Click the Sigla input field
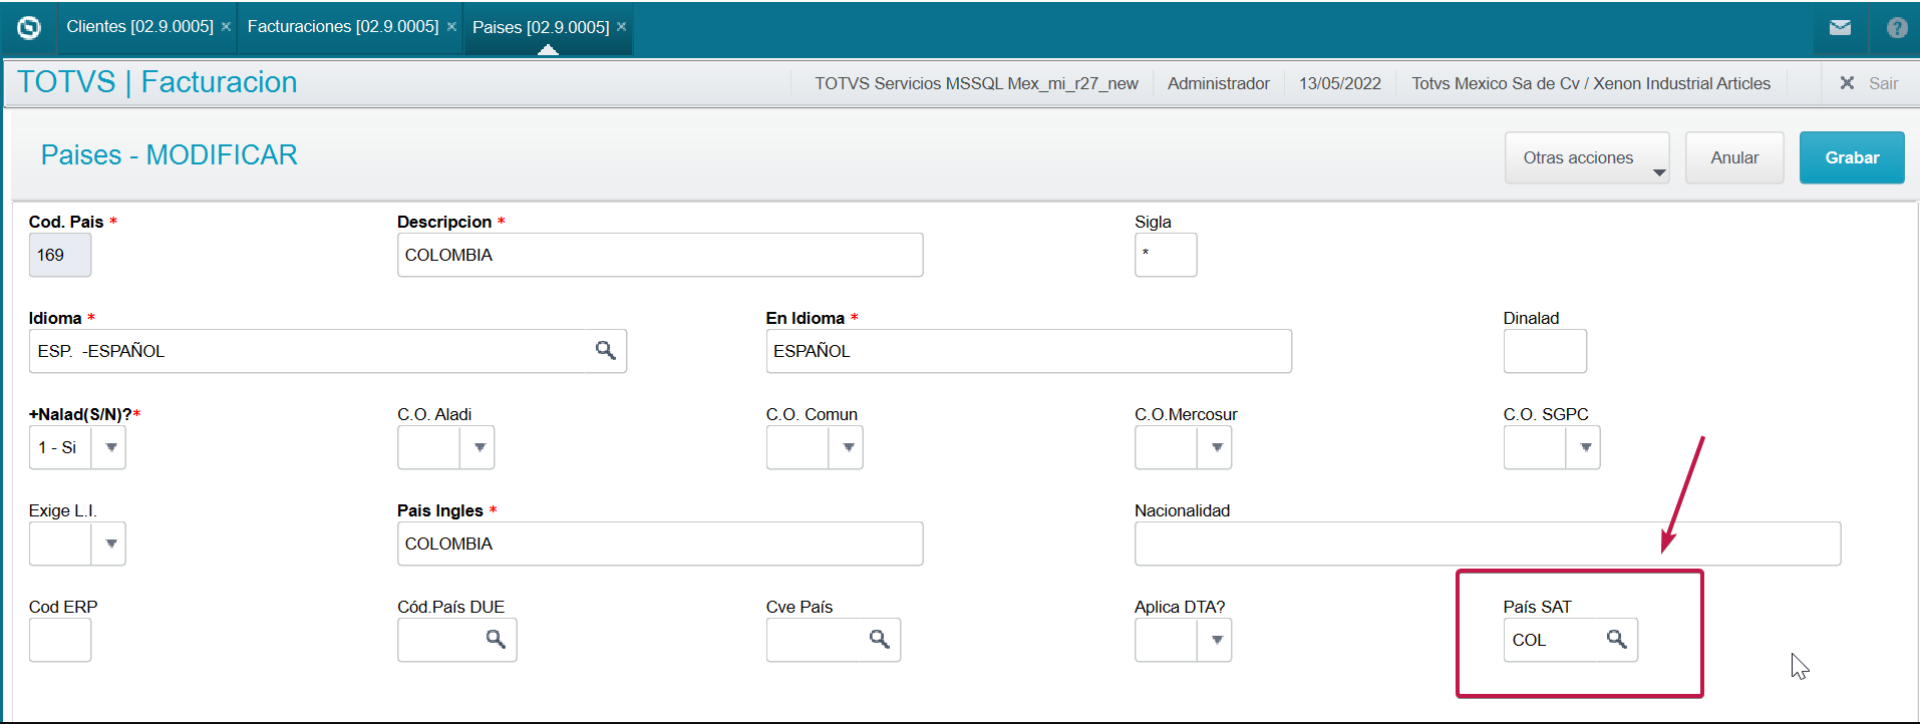The height and width of the screenshot is (724, 1920). pyautogui.click(x=1165, y=255)
